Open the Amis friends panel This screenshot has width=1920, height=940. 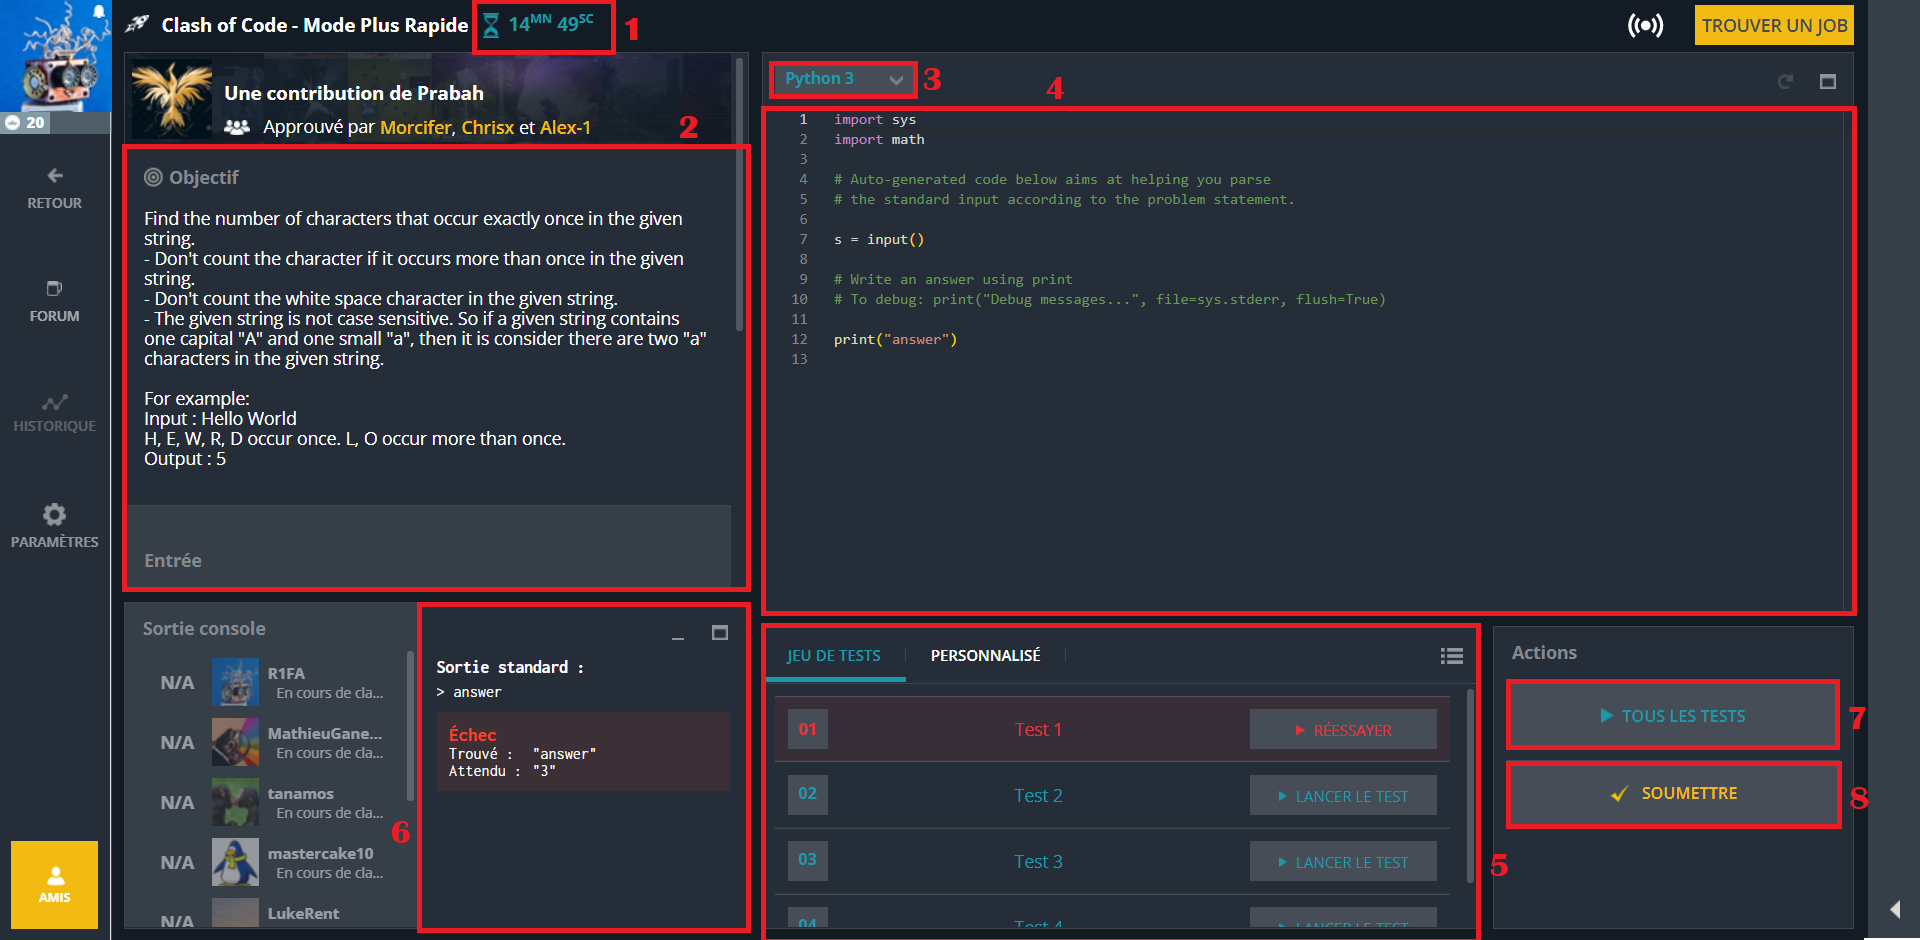point(55,884)
